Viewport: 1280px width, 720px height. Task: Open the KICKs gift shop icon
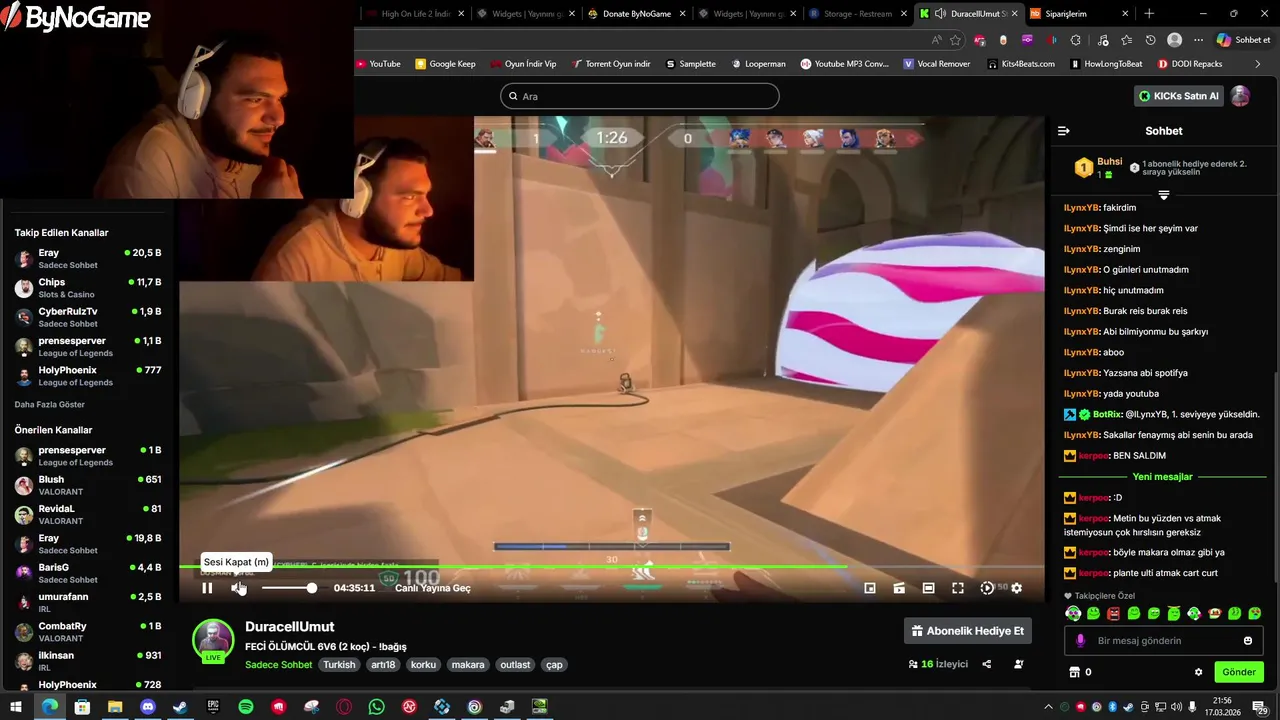(1075, 672)
